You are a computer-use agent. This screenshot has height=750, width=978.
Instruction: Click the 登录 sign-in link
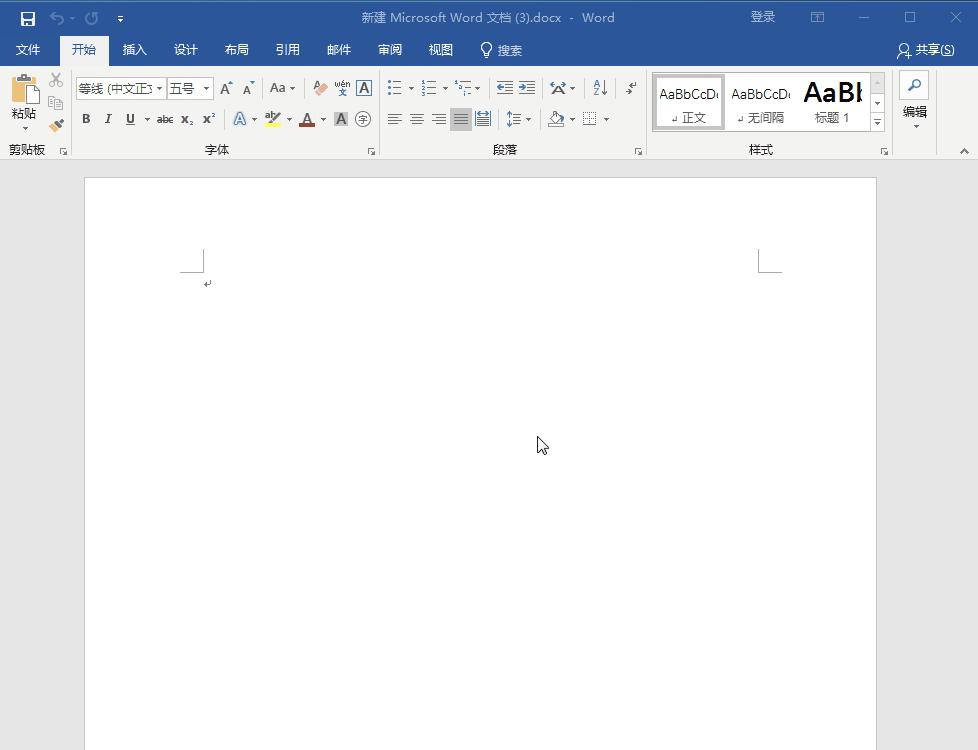(x=763, y=17)
